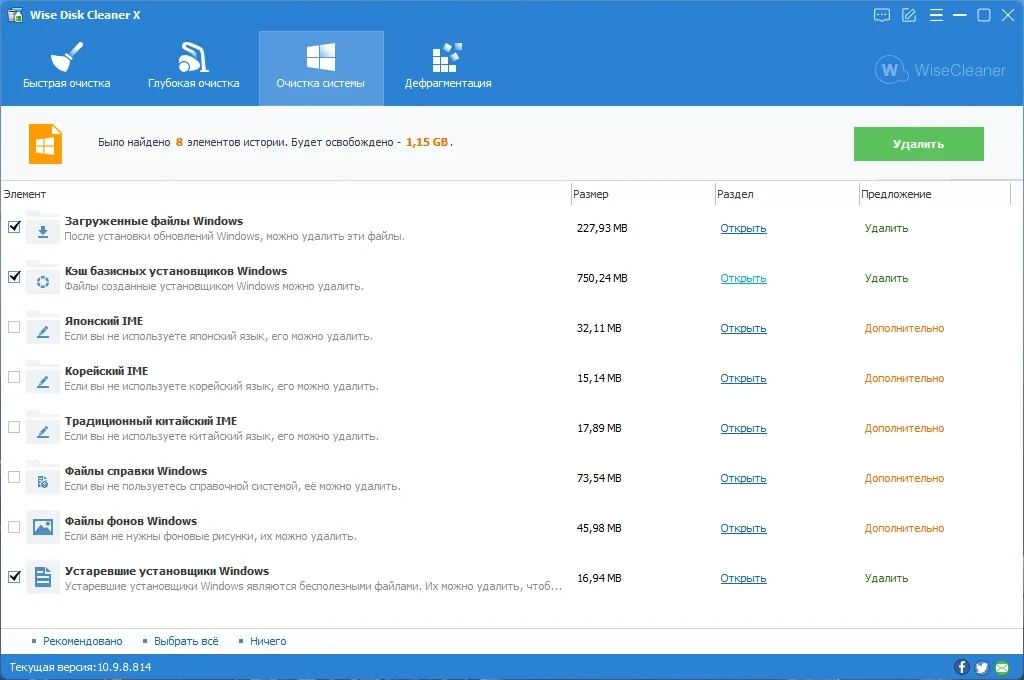This screenshot has height=680, width=1024.
Task: Sort by the Размер column header
Action: (x=590, y=194)
